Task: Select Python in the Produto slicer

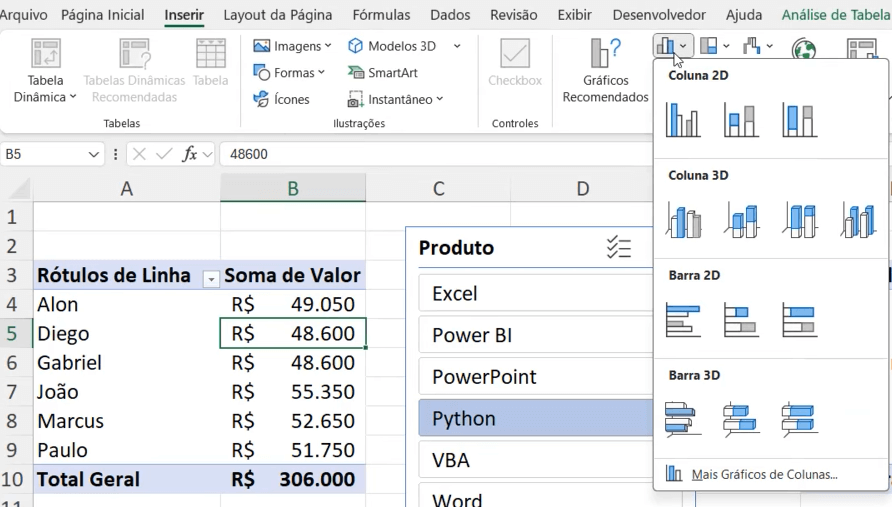Action: click(x=535, y=418)
